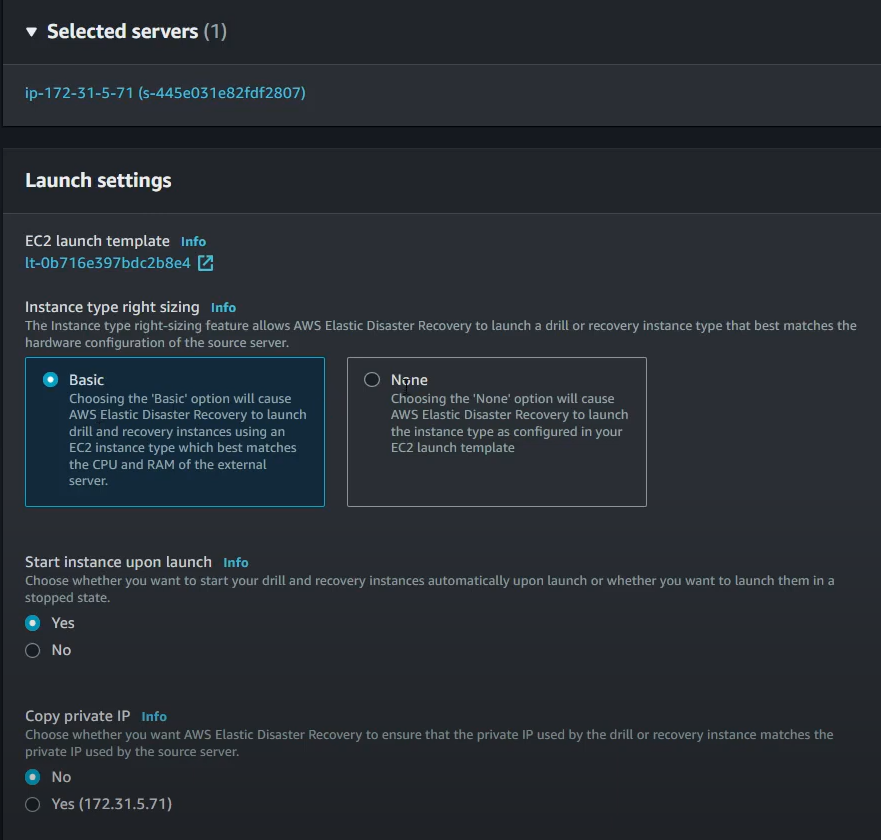Click the 'Copy private IP' label
Viewport: 881px width, 840px height.
tap(78, 716)
